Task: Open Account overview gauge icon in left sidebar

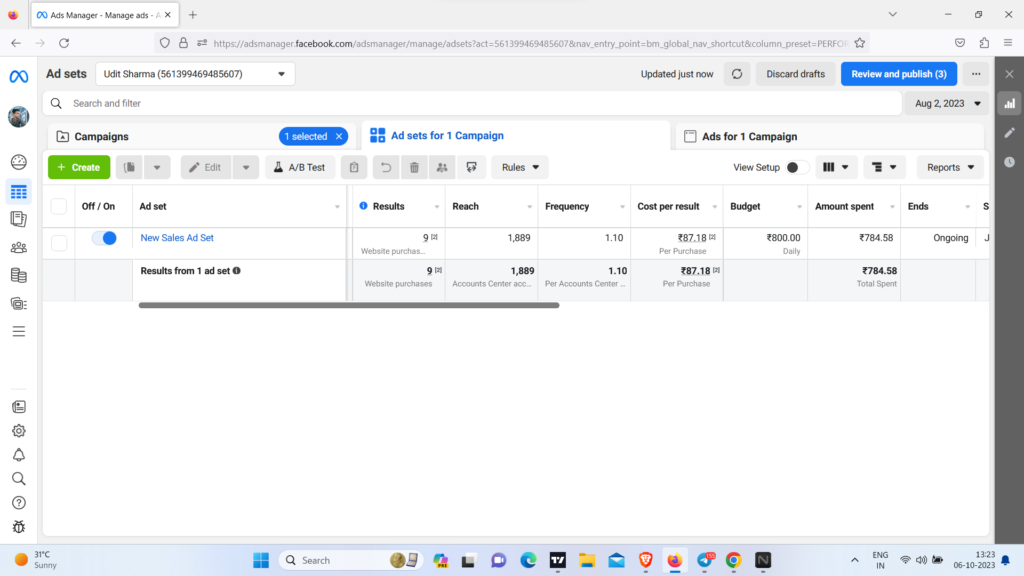Action: 18,162
